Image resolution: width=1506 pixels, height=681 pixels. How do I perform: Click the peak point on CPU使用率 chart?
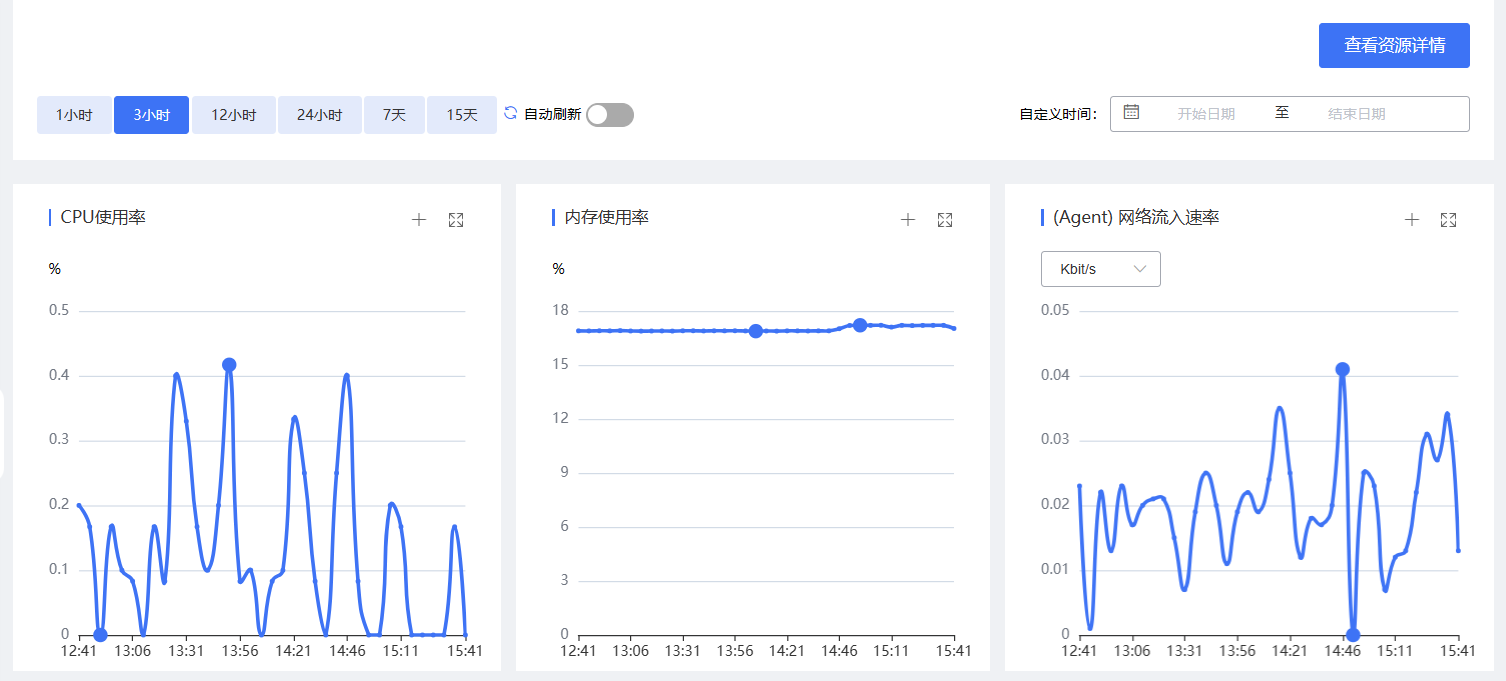point(229,365)
